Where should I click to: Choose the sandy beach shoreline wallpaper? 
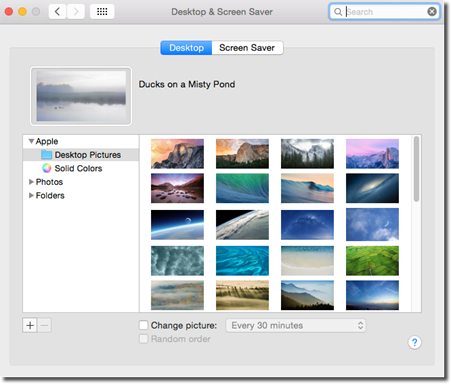(307, 261)
